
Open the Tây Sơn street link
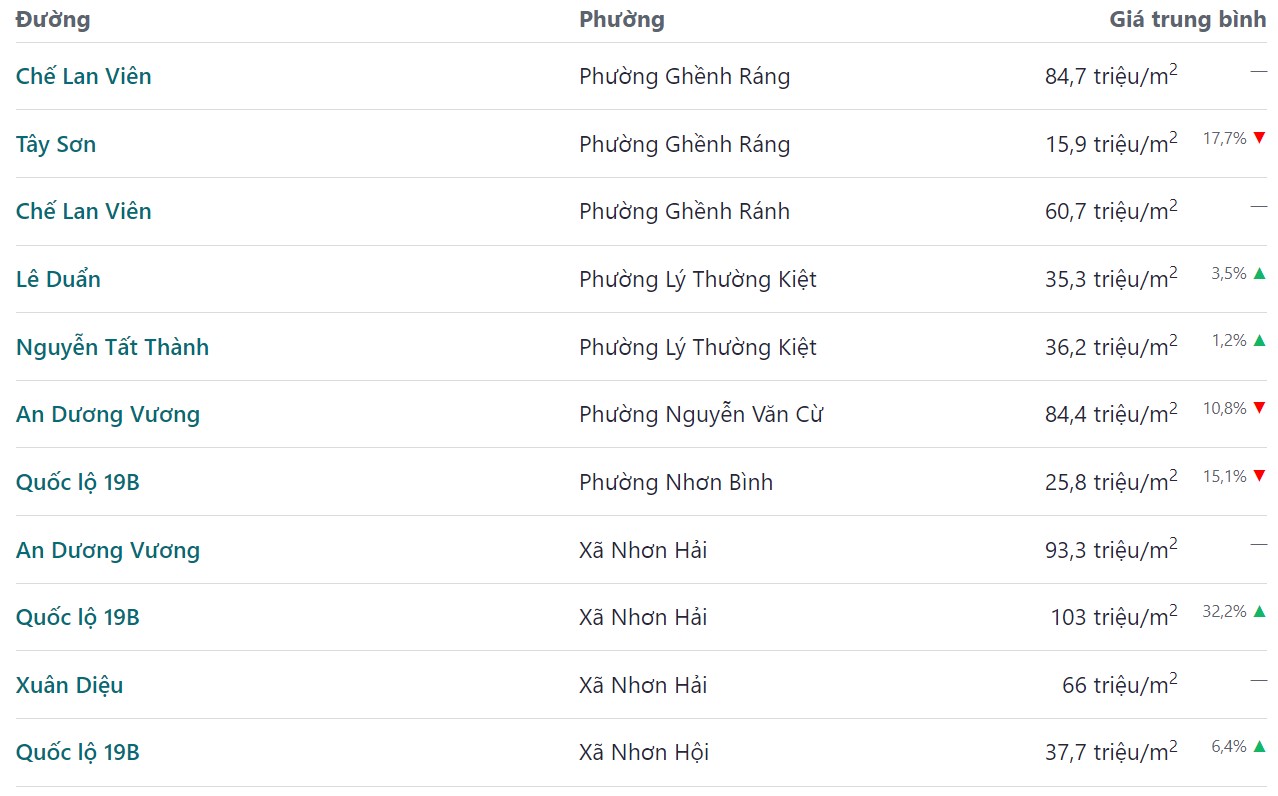56,144
